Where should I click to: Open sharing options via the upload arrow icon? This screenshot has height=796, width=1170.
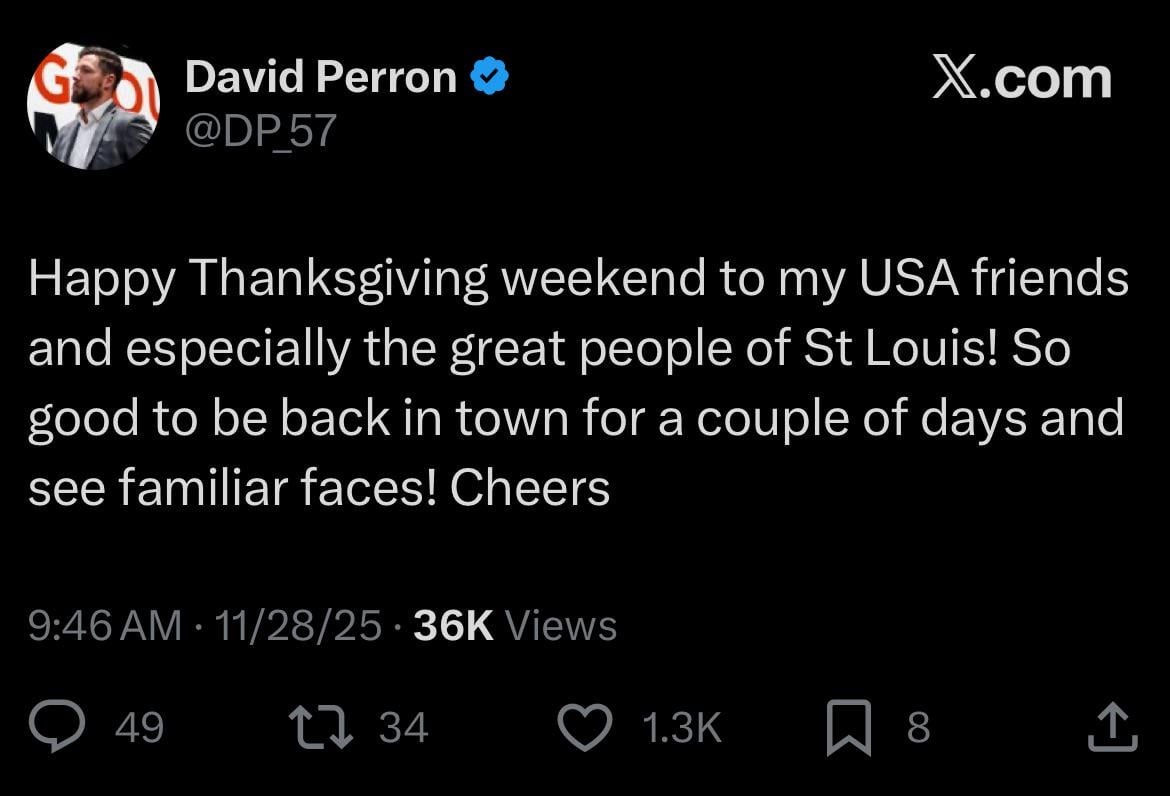pos(1113,727)
